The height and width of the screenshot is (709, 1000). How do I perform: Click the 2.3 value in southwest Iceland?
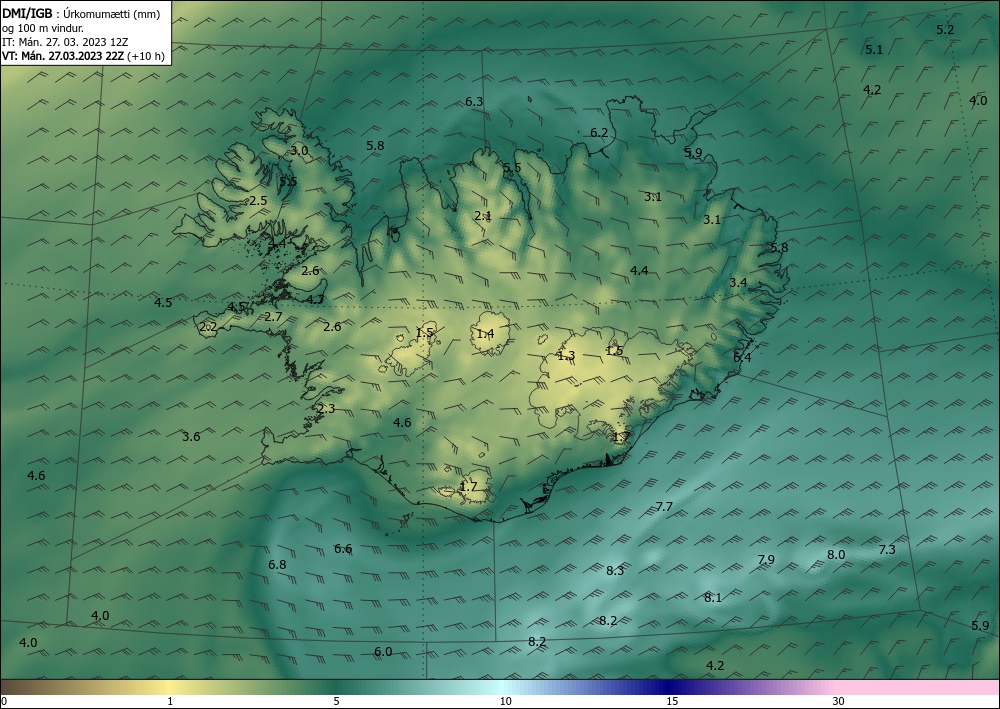pos(326,409)
